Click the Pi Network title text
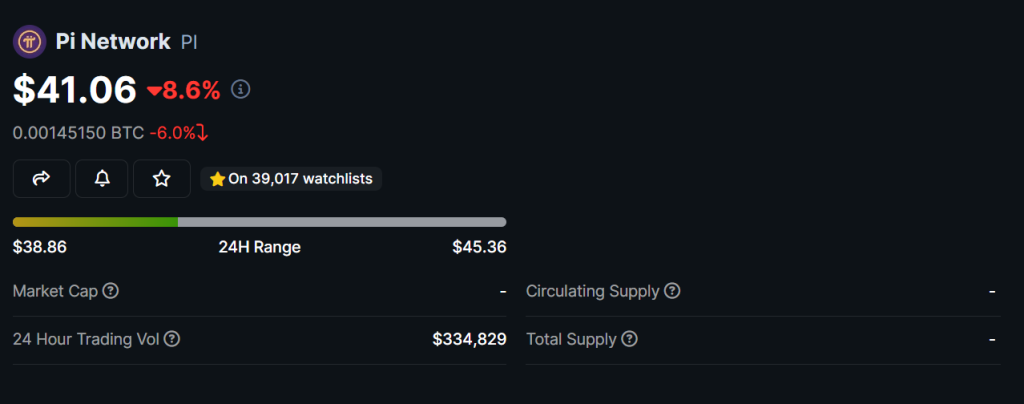Viewport: 1024px width, 404px height. click(113, 42)
